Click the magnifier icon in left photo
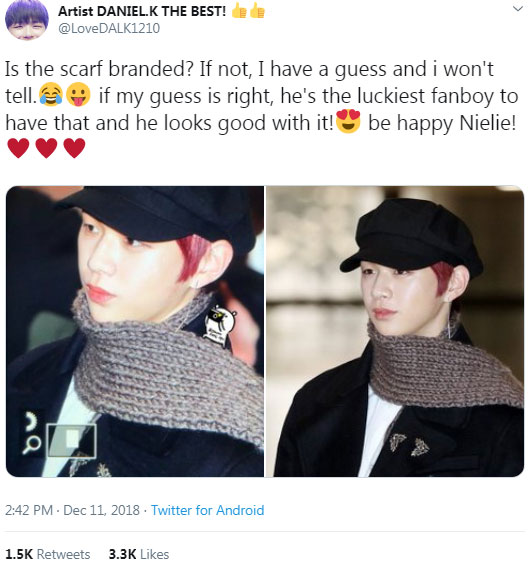Screen dimensions: 530x566 tap(31, 445)
